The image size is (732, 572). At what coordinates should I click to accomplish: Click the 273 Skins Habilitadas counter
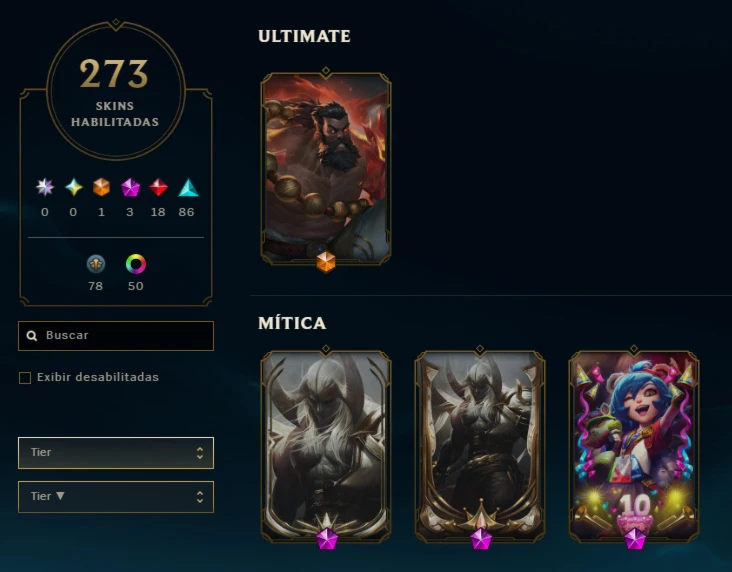pos(115,92)
